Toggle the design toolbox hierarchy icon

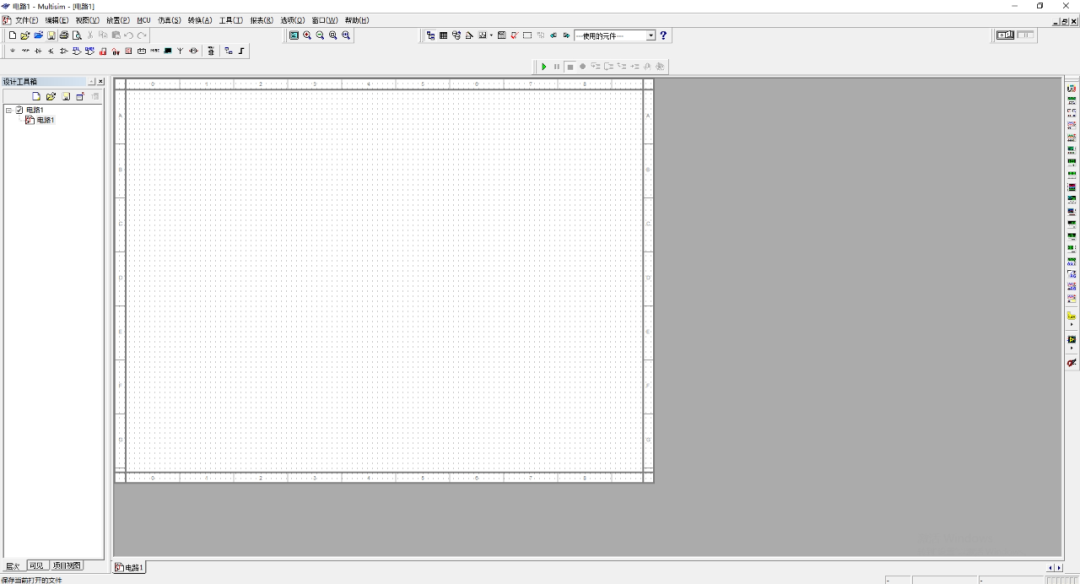(x=431, y=35)
